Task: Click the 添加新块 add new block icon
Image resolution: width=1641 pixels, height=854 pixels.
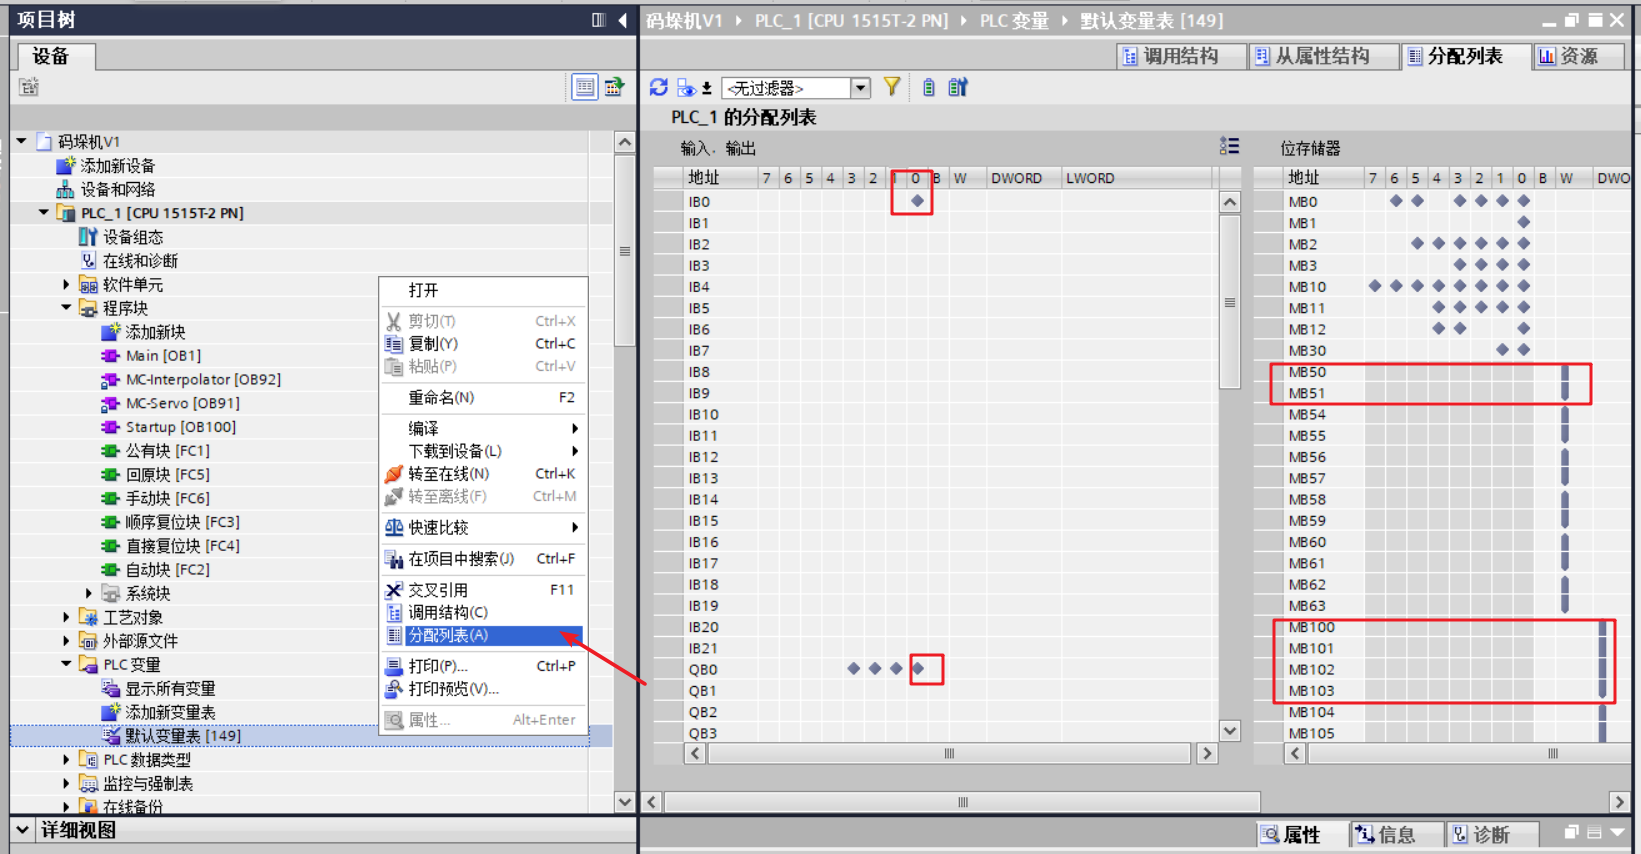Action: (111, 332)
